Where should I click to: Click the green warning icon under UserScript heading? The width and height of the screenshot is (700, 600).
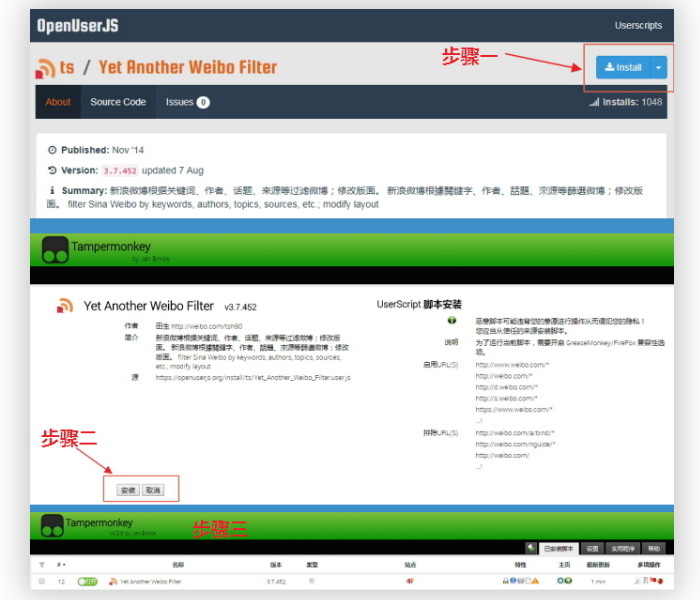(x=451, y=321)
